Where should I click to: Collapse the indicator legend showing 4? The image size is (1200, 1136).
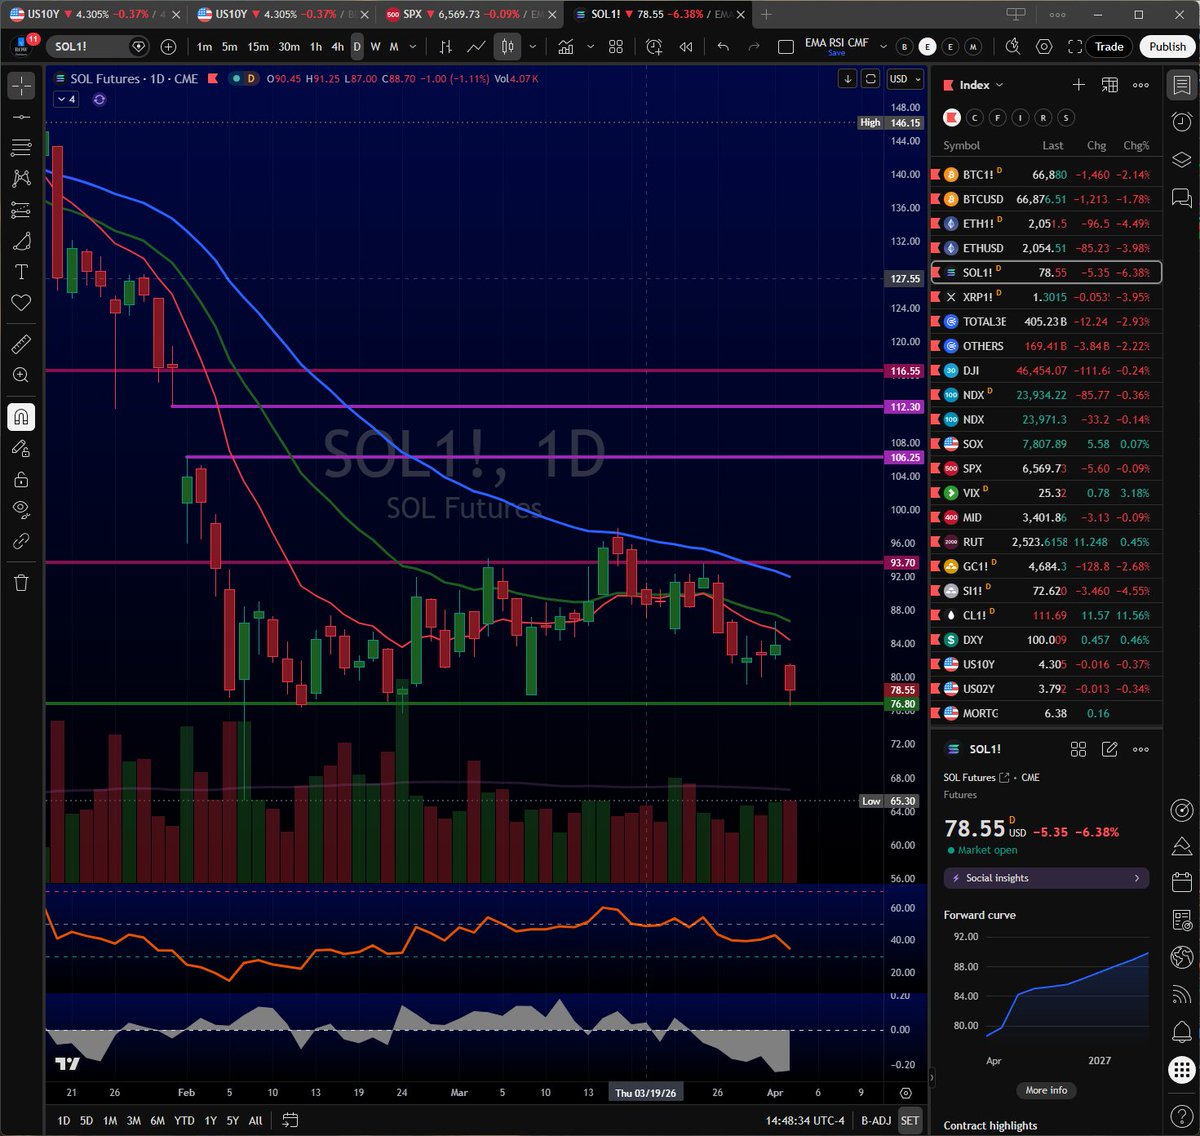[x=65, y=99]
